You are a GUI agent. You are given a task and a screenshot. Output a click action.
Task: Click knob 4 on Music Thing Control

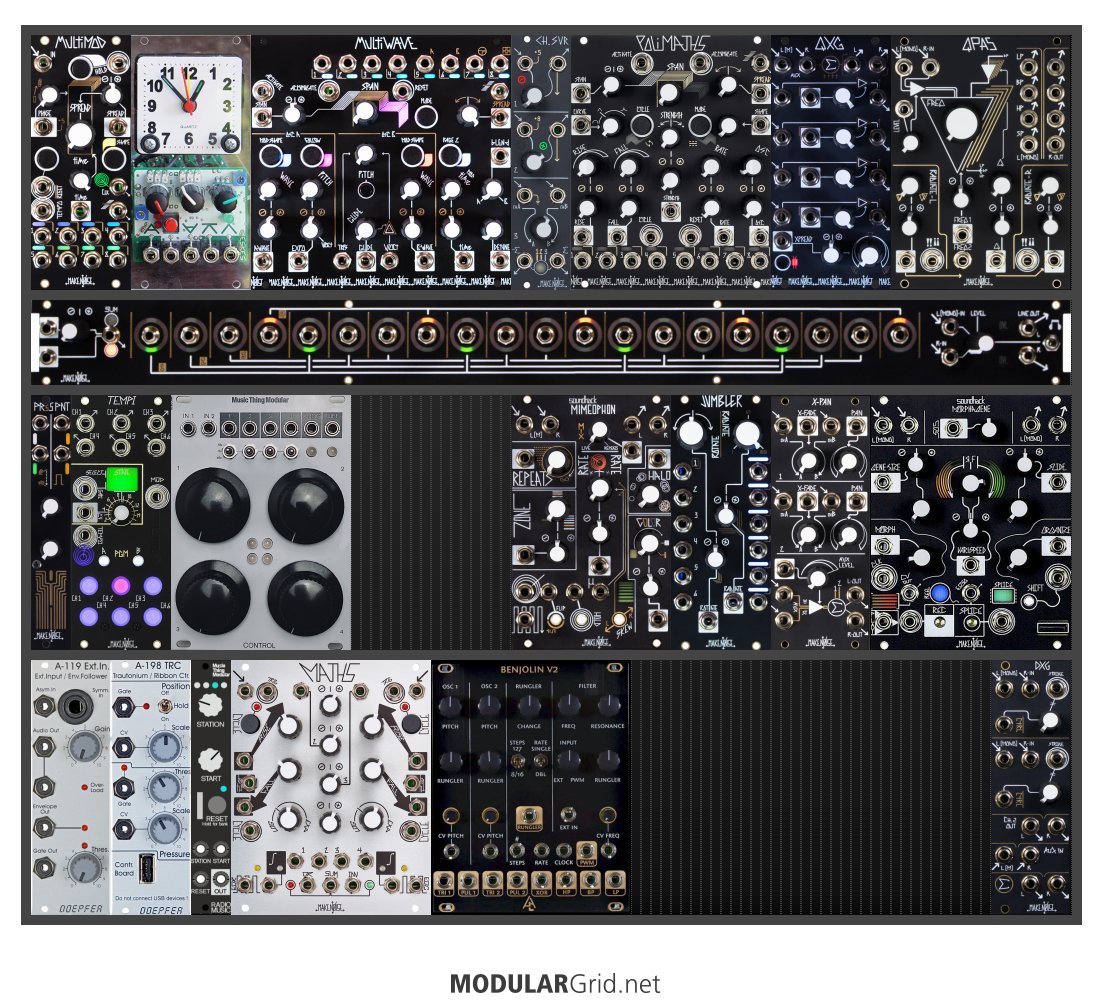click(306, 598)
